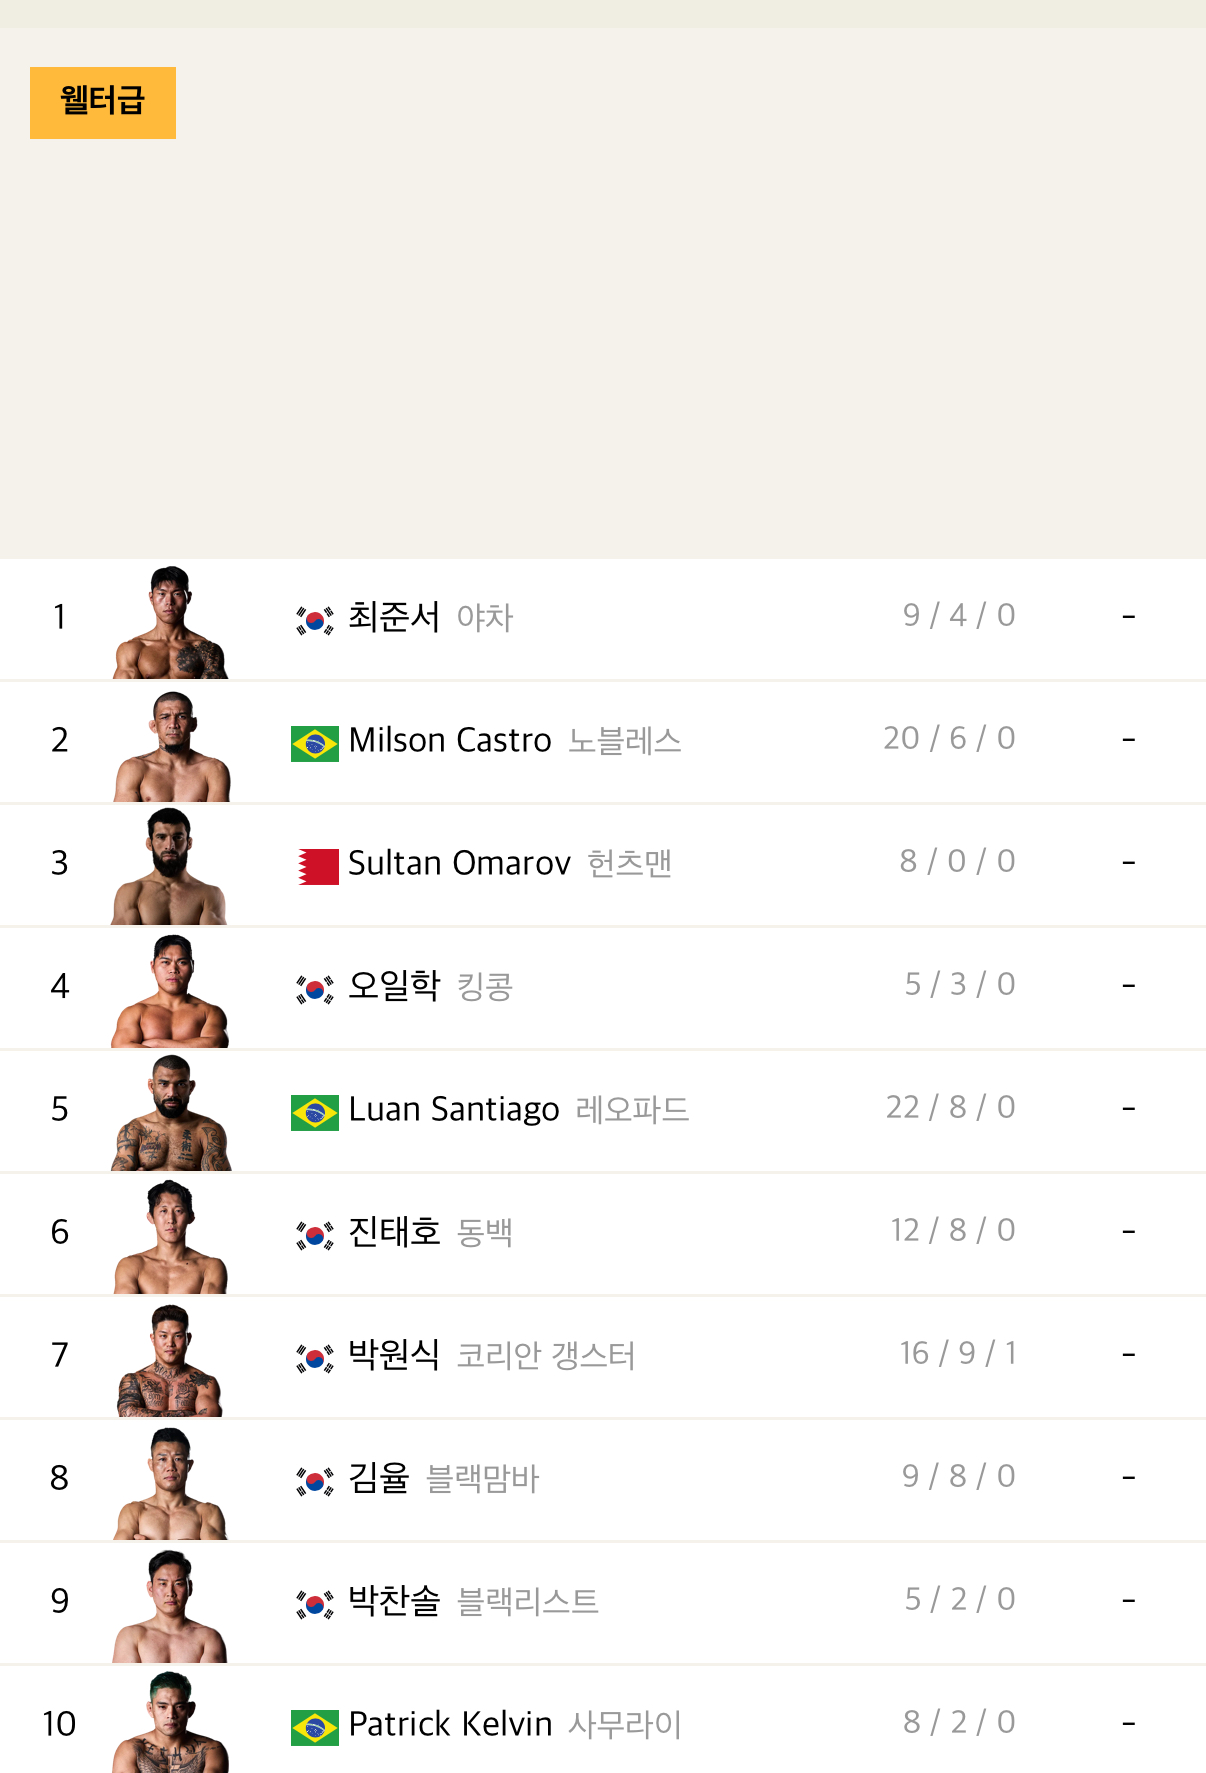Image resolution: width=1206 pixels, height=1773 pixels.
Task: Click the dash indicator beside Luan Santiago
Action: [1130, 1108]
